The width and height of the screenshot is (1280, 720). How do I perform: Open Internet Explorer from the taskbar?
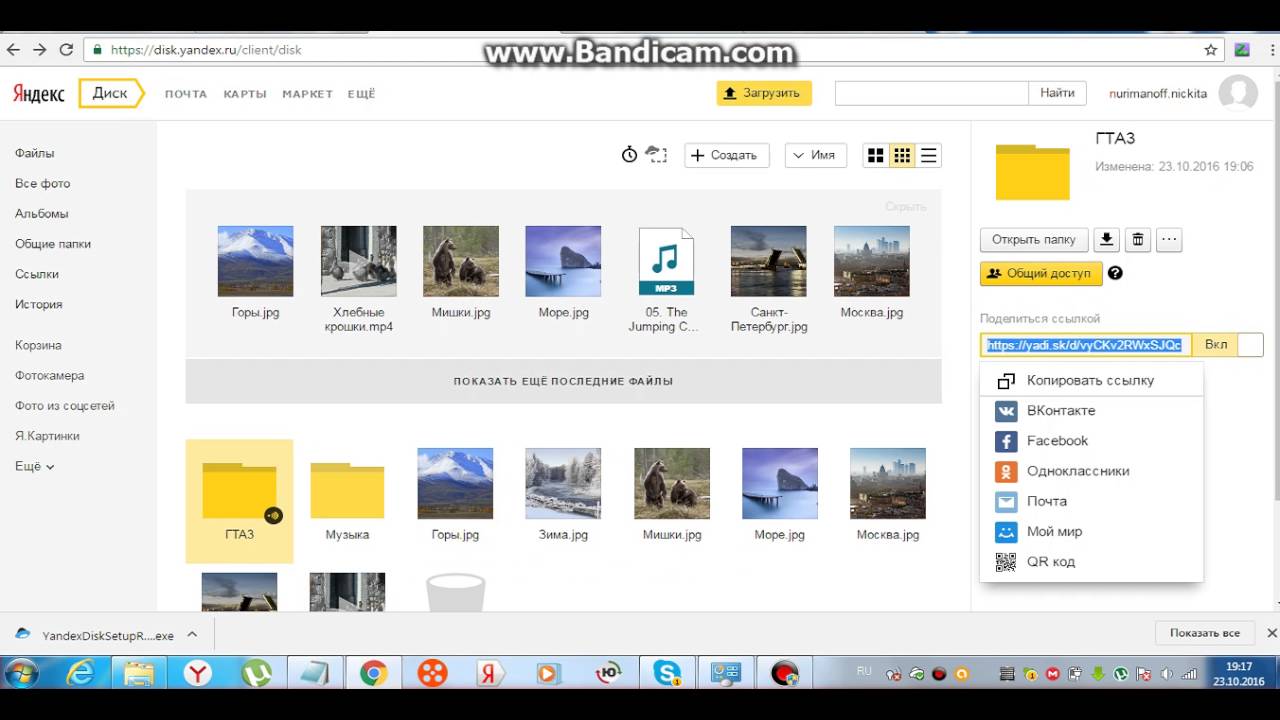tap(80, 673)
